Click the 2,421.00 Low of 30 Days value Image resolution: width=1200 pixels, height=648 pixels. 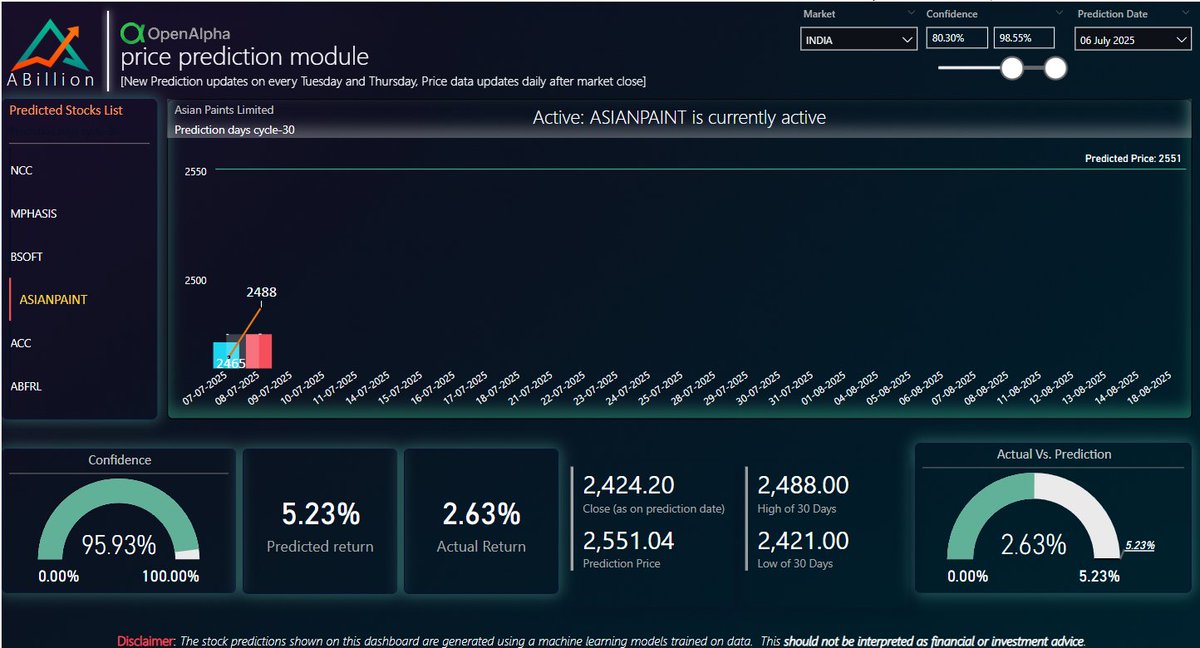click(804, 541)
